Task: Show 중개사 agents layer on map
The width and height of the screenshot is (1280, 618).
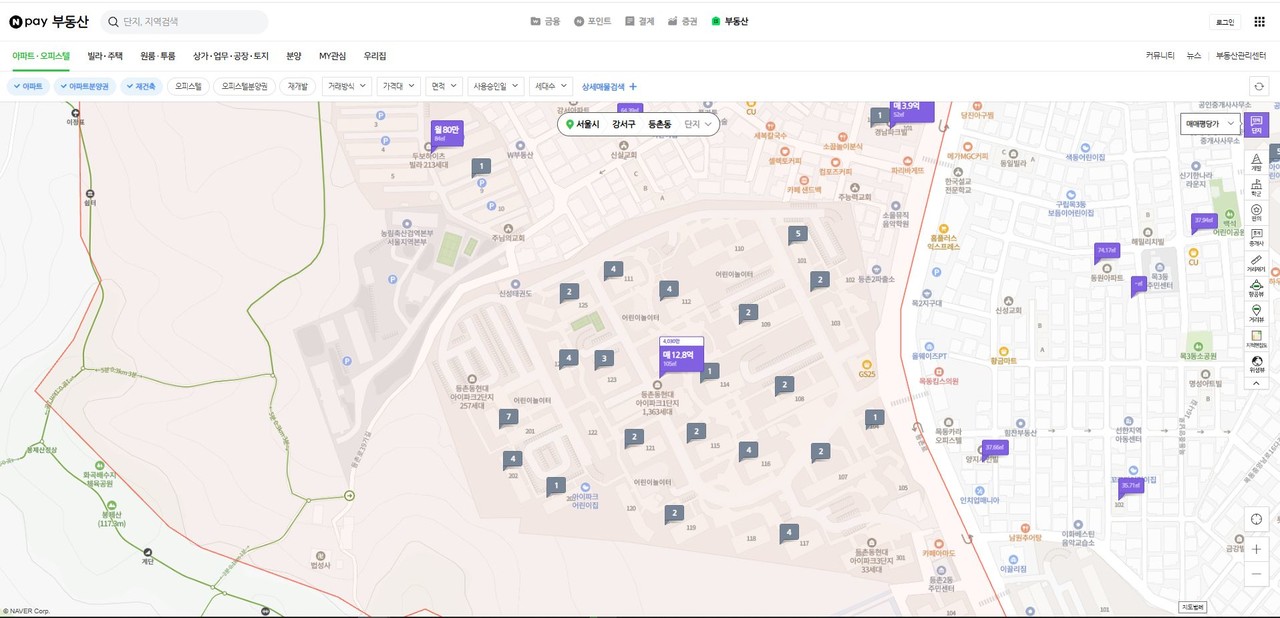Action: 1257,237
